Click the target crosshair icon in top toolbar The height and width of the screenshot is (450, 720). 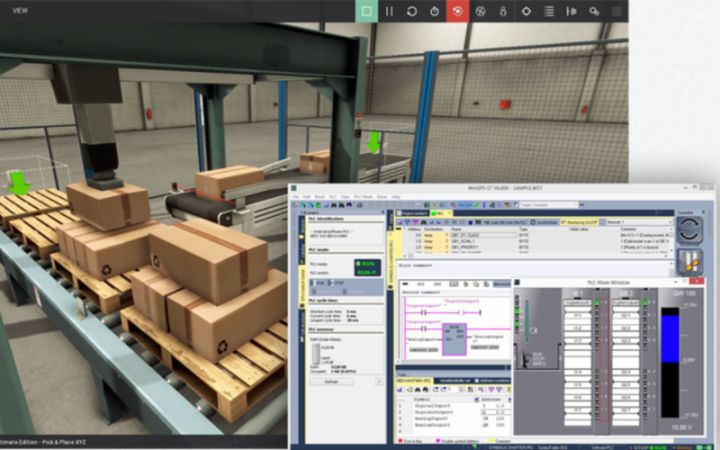point(526,11)
